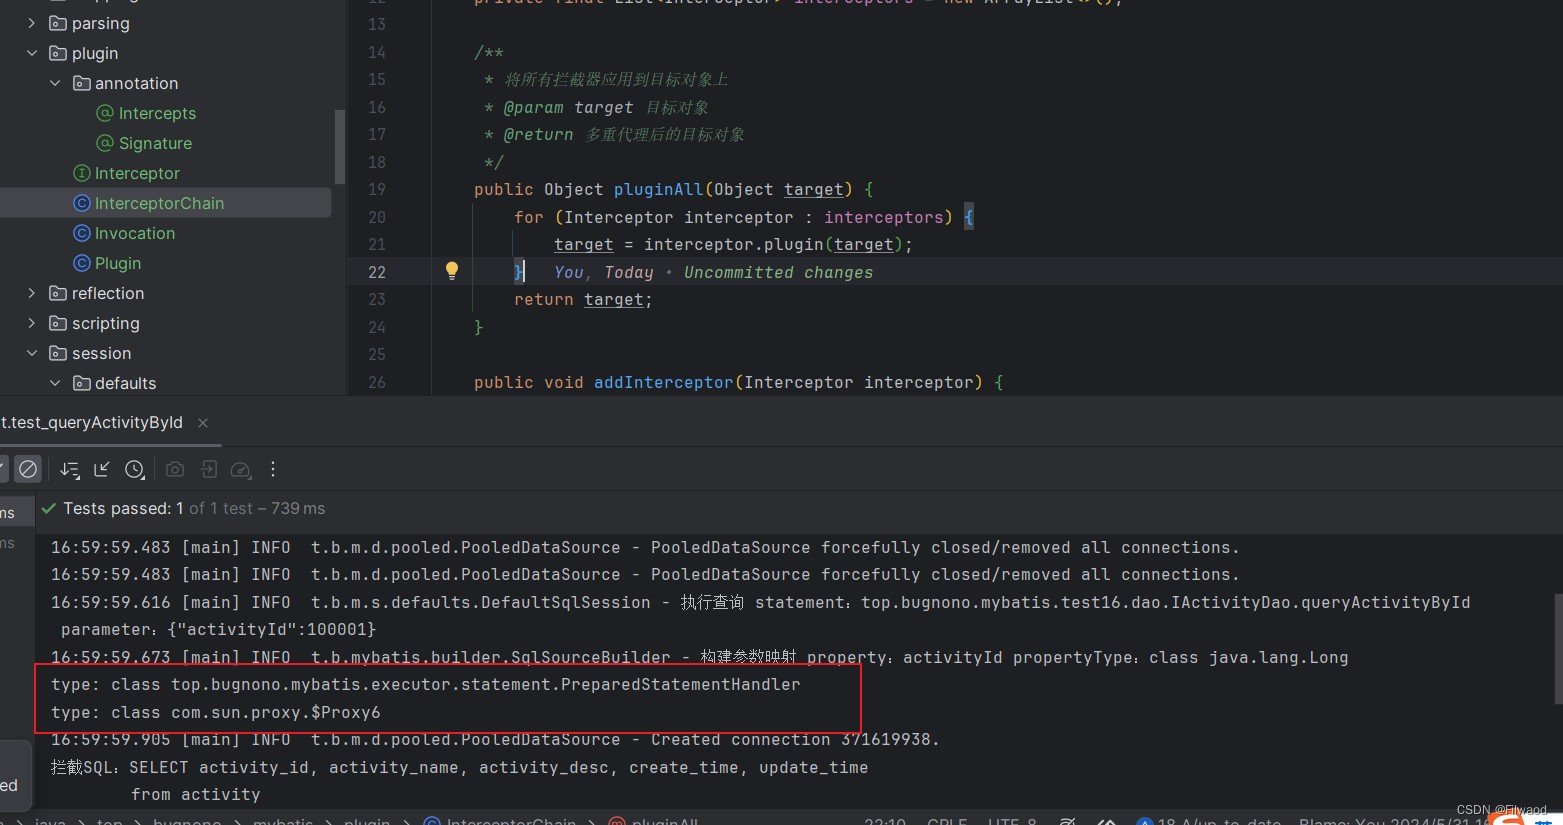
Task: Click the Interceptor interface icon
Action: 82,173
